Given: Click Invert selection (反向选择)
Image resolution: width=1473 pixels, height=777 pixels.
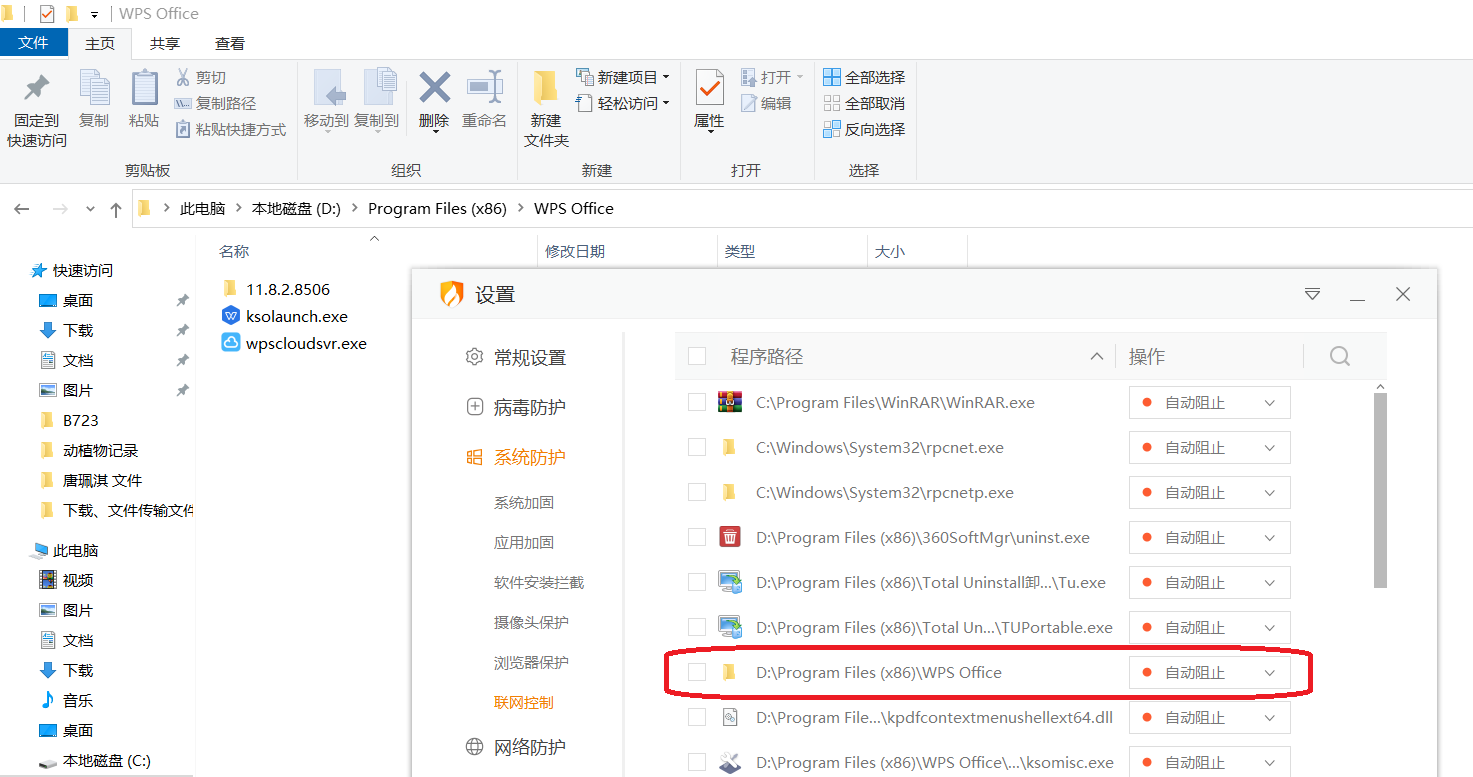Looking at the screenshot, I should coord(864,129).
